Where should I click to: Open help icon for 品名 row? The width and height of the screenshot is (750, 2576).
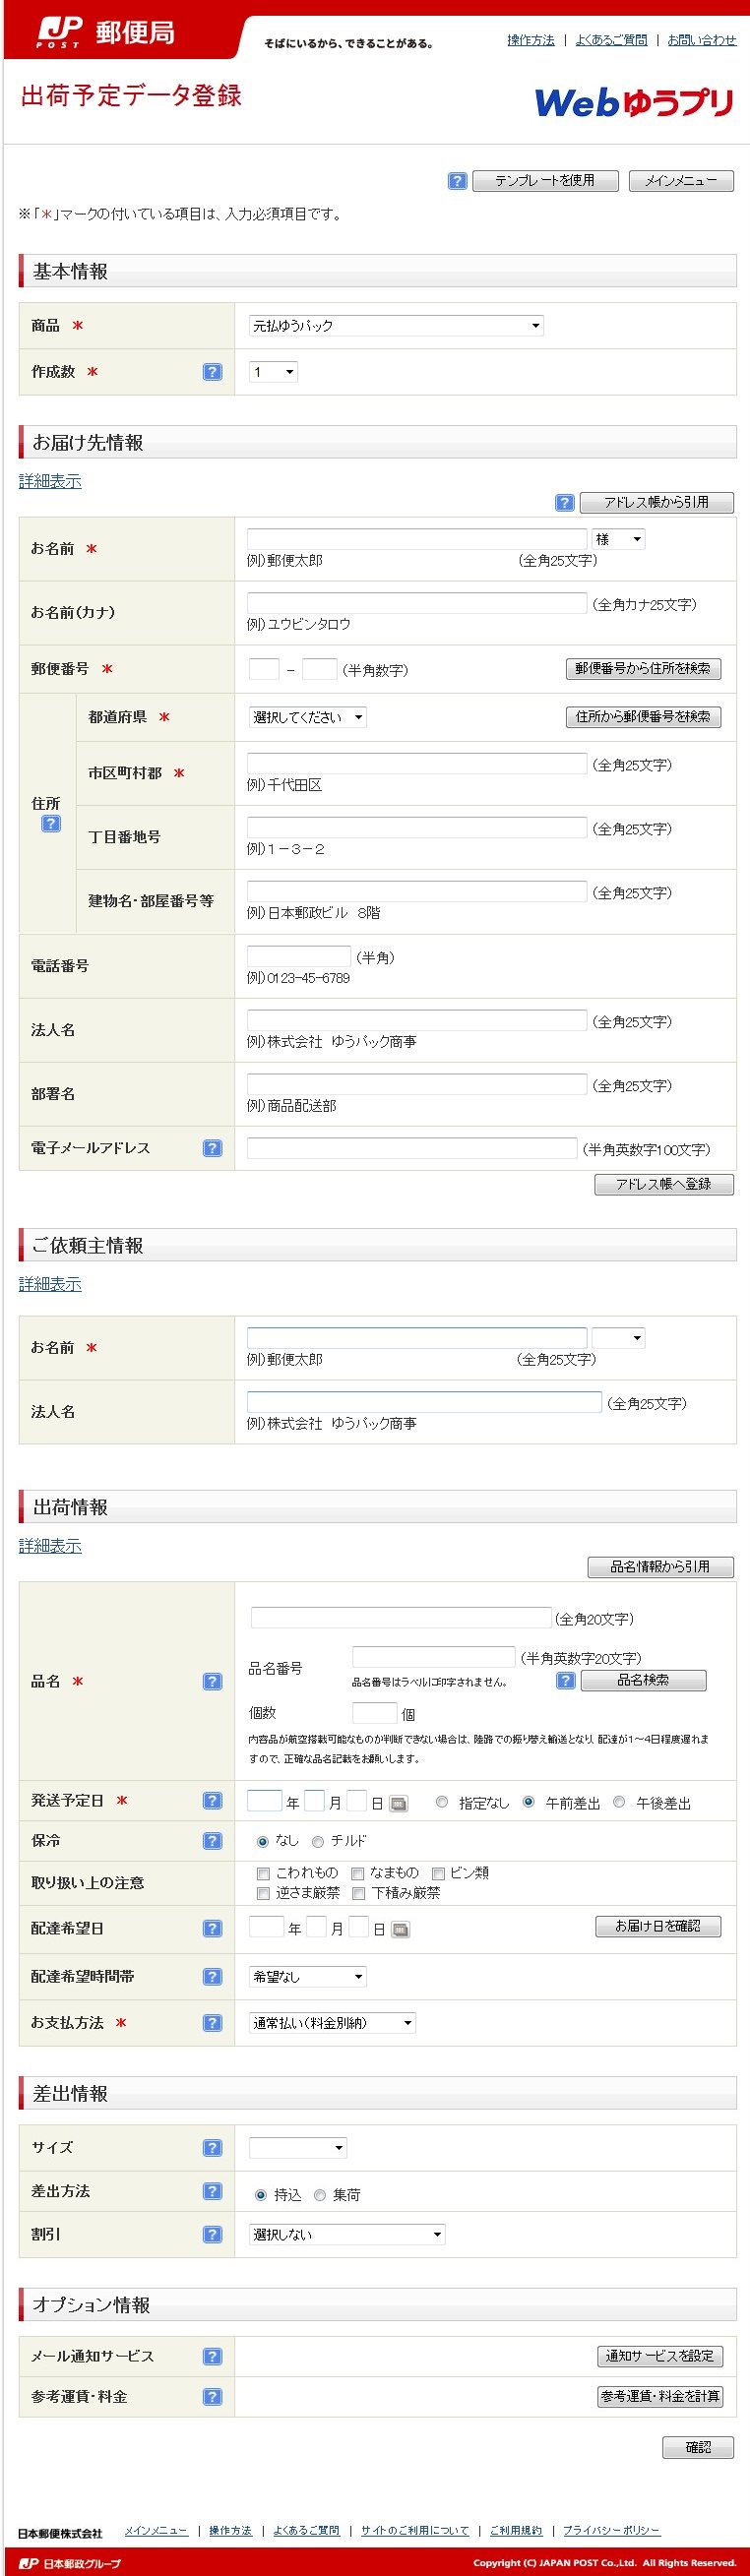[x=212, y=1681]
